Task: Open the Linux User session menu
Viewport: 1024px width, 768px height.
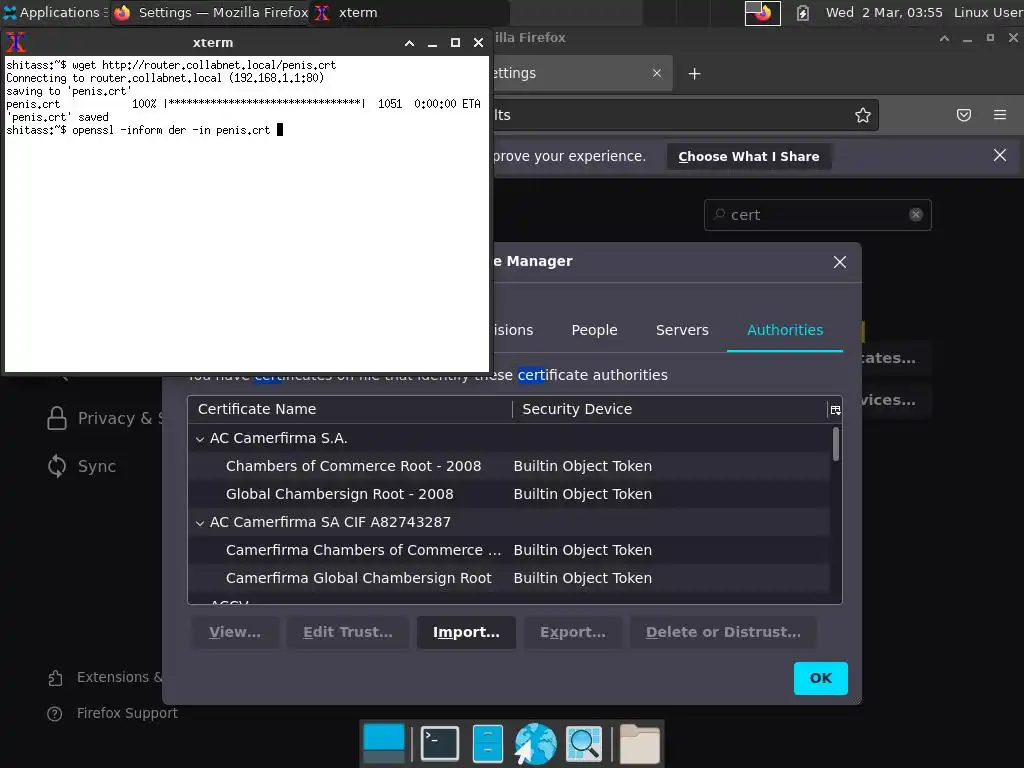Action: 988,12
